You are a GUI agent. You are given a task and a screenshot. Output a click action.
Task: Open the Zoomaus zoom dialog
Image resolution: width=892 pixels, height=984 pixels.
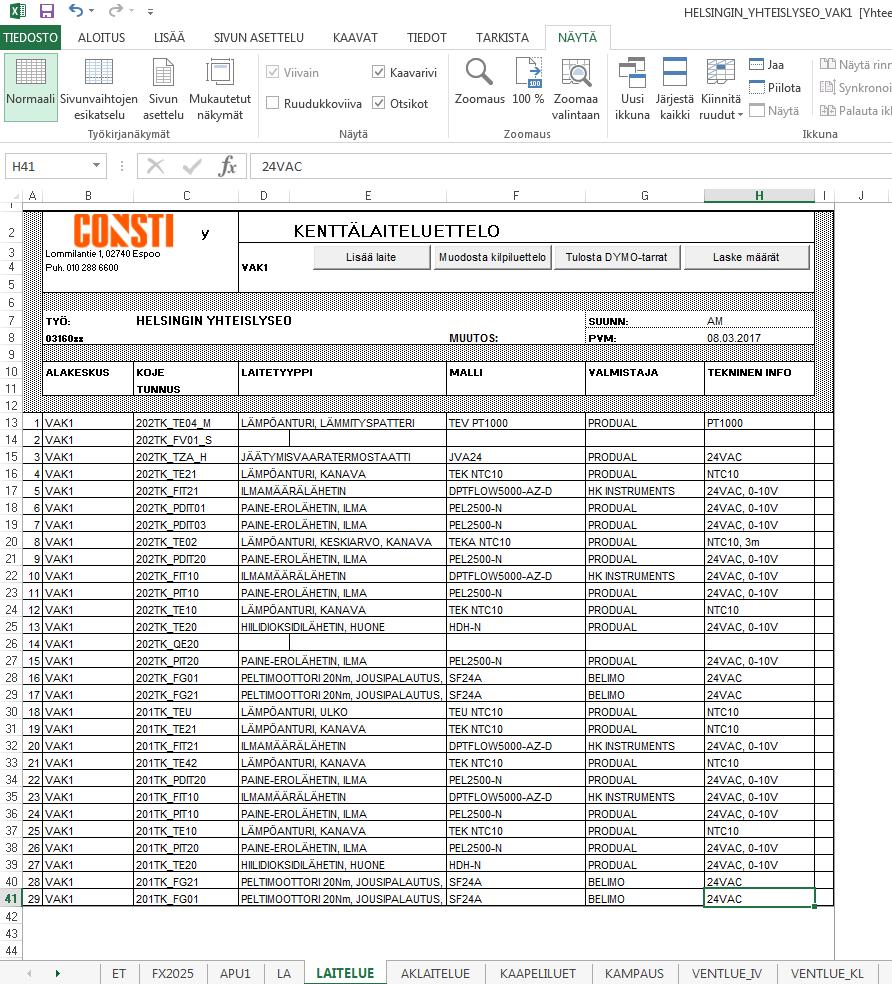pyautogui.click(x=480, y=82)
